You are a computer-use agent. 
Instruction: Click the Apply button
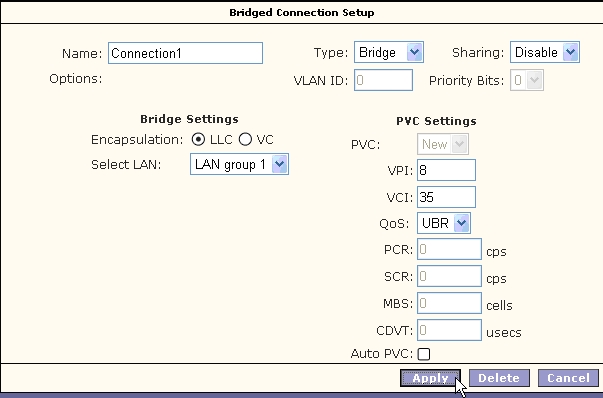pos(430,378)
